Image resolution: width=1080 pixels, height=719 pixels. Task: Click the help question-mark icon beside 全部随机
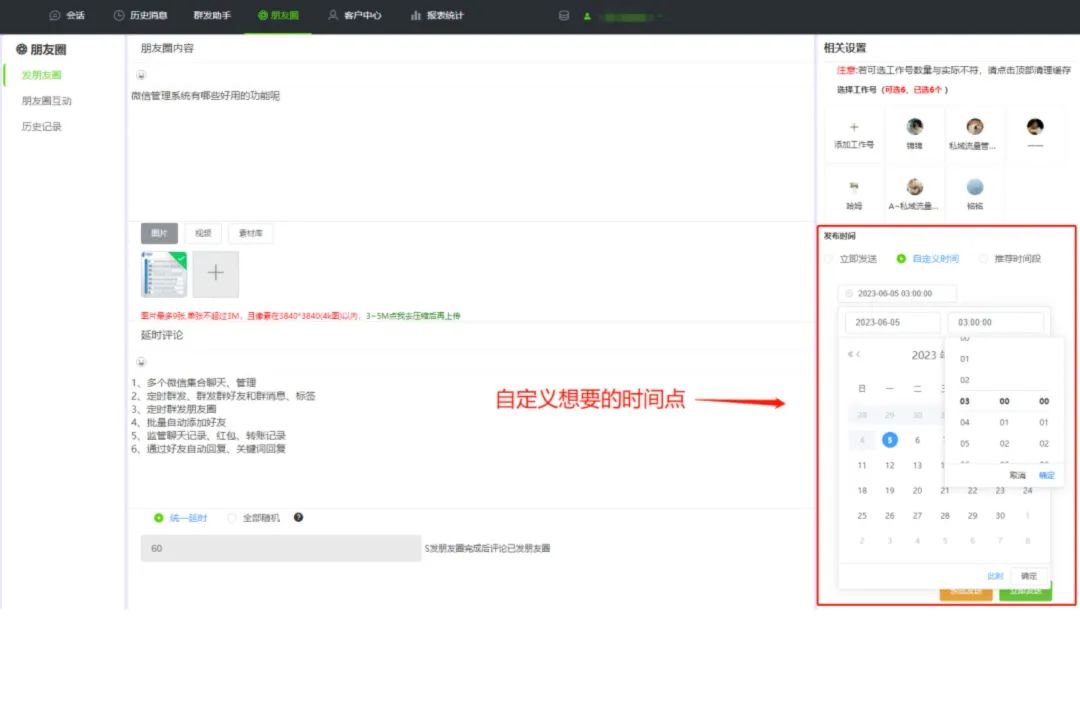[300, 518]
